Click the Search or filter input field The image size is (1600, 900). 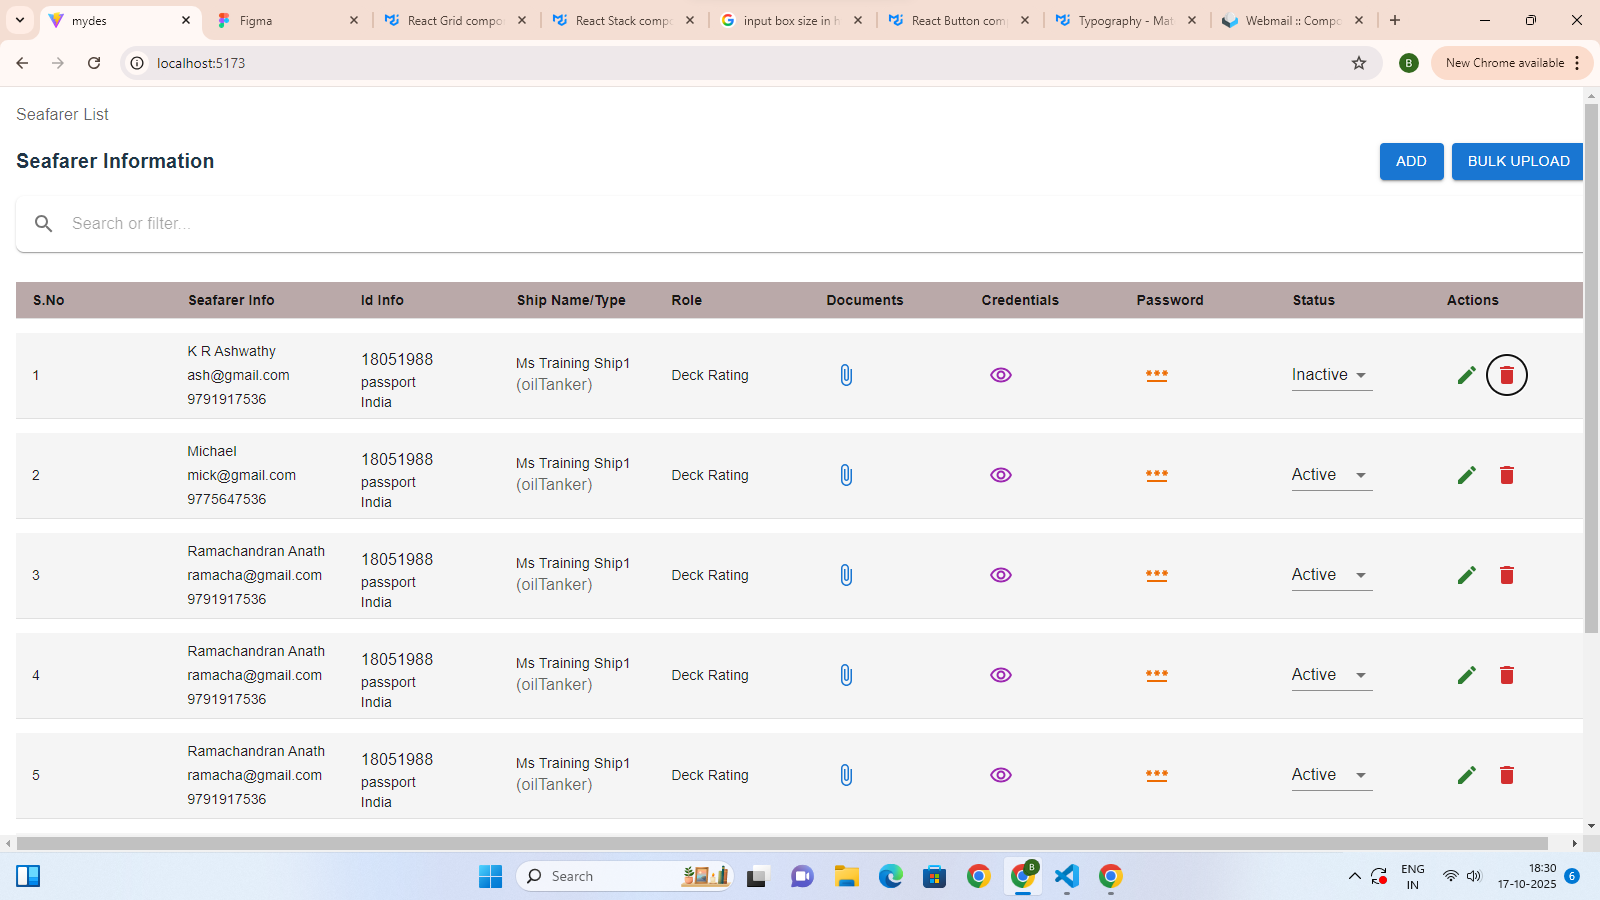tap(800, 224)
